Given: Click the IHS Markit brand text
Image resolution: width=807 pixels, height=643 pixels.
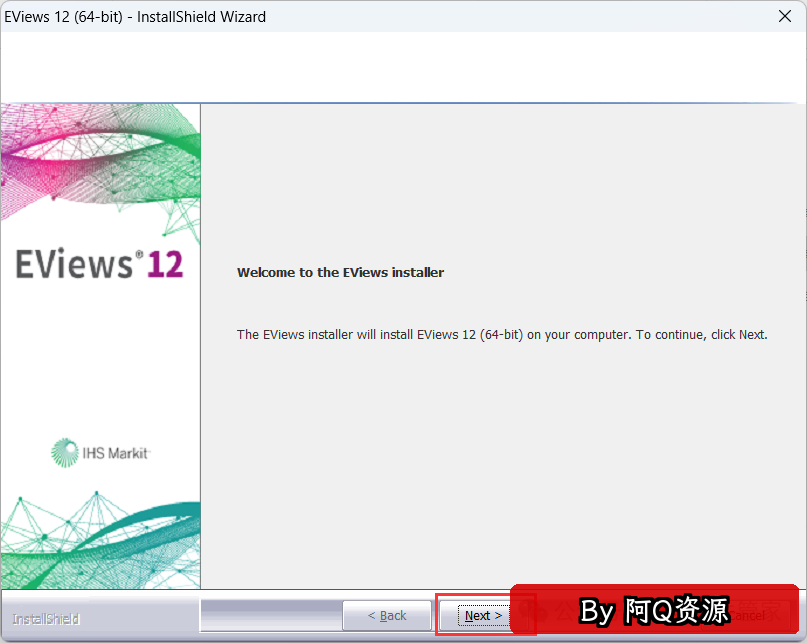Looking at the screenshot, I should pos(115,454).
